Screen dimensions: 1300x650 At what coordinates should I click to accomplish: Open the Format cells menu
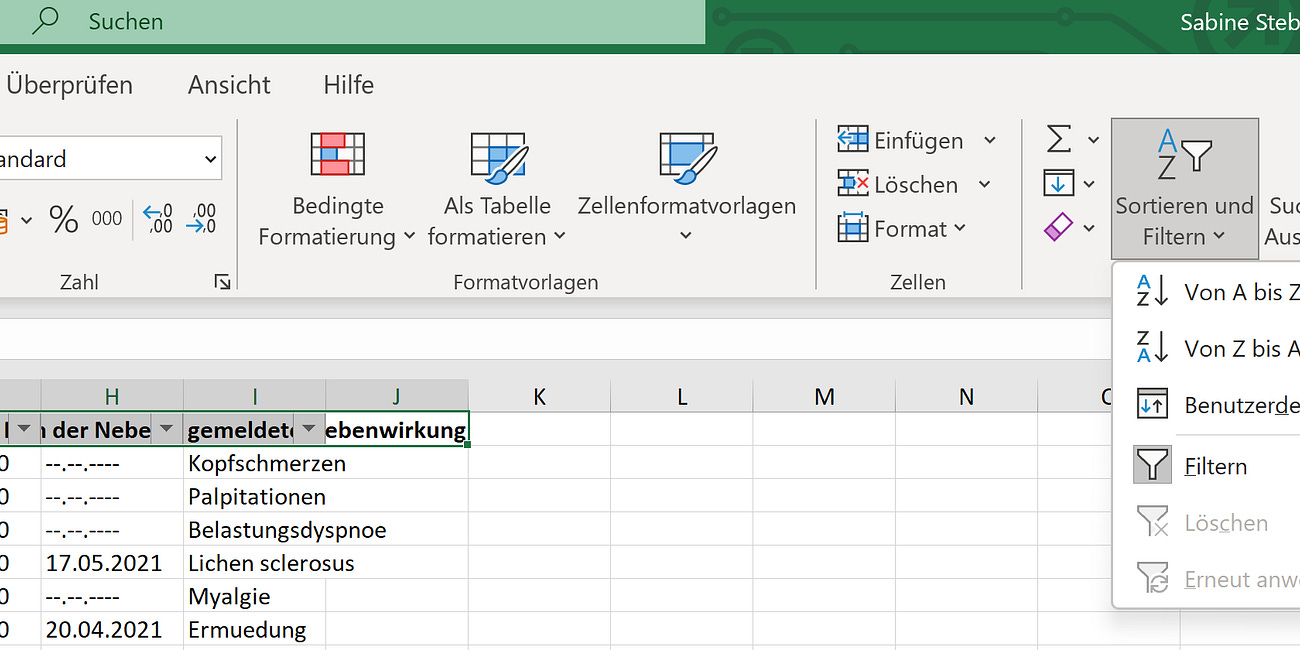[902, 229]
